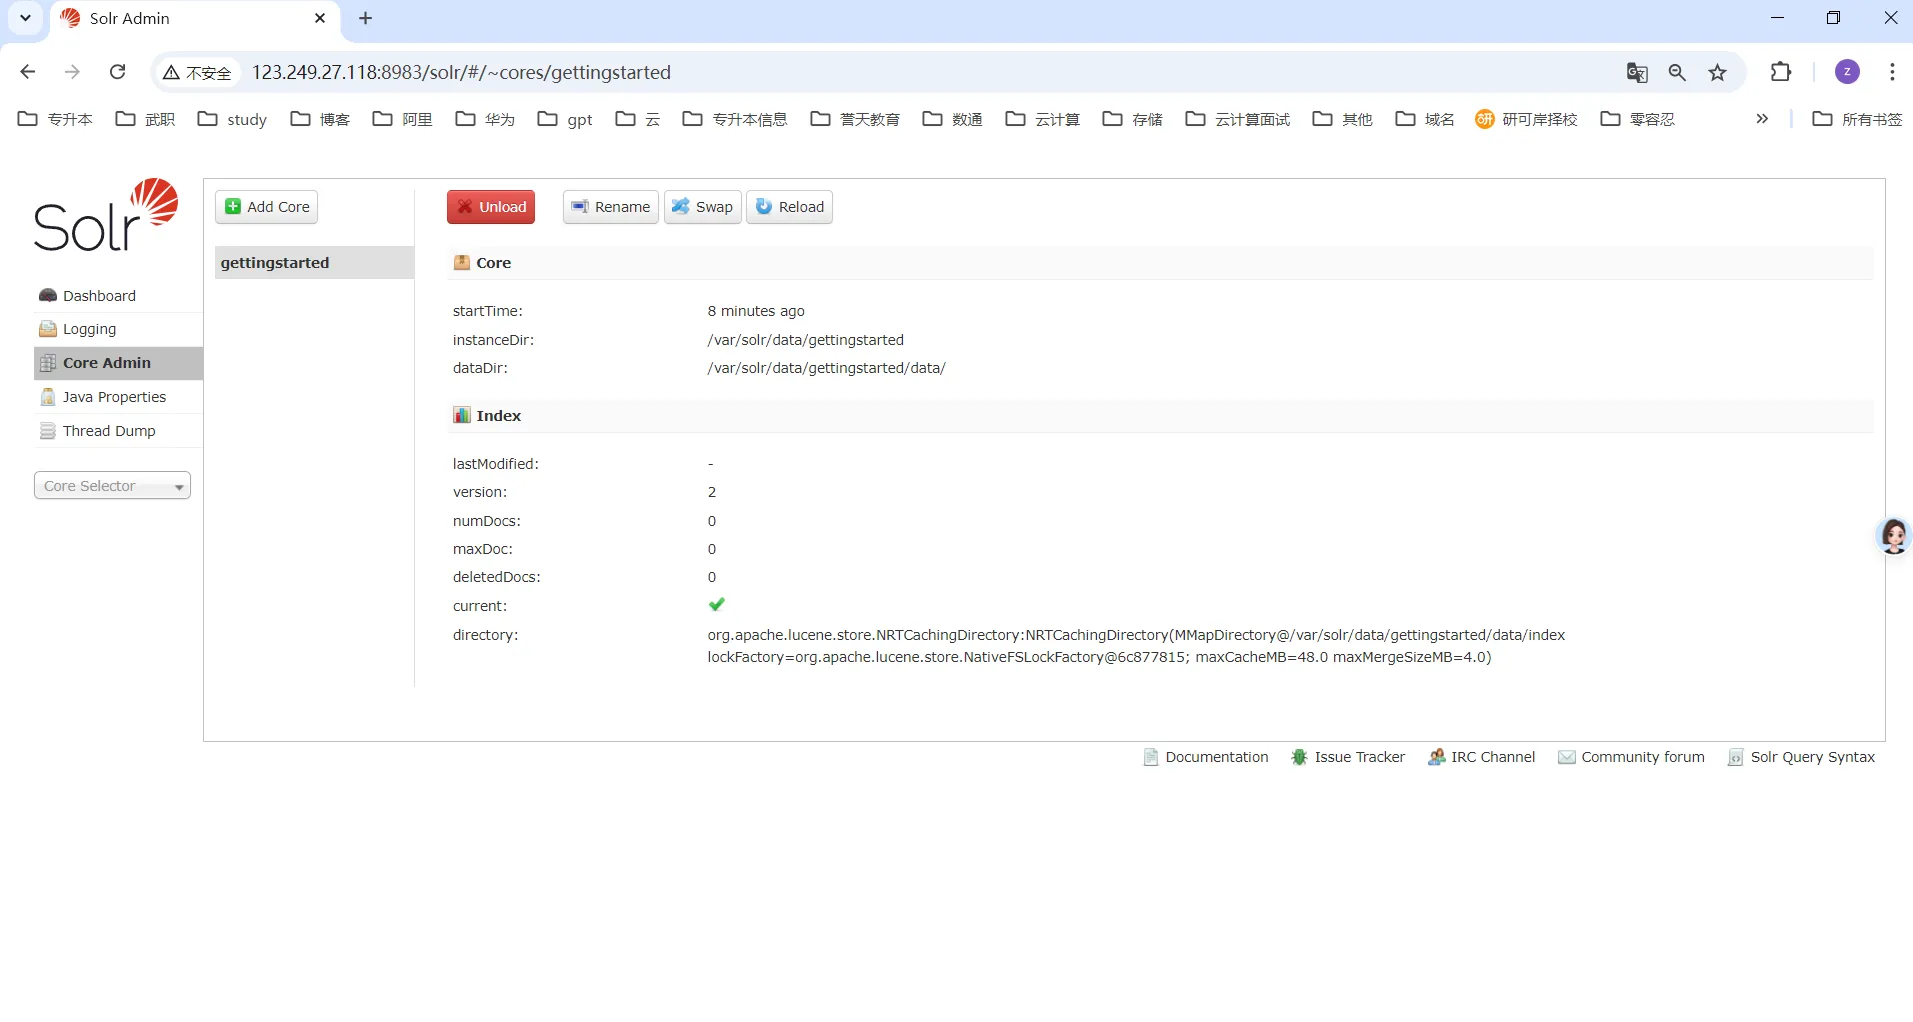Screen dimensions: 1913x1022
Task: Expand the Core Selector dropdown
Action: (x=112, y=486)
